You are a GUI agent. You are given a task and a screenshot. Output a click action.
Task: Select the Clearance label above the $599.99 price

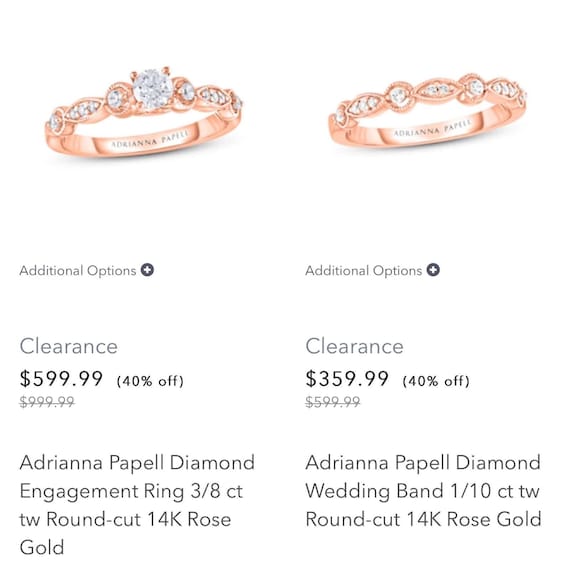coord(69,346)
